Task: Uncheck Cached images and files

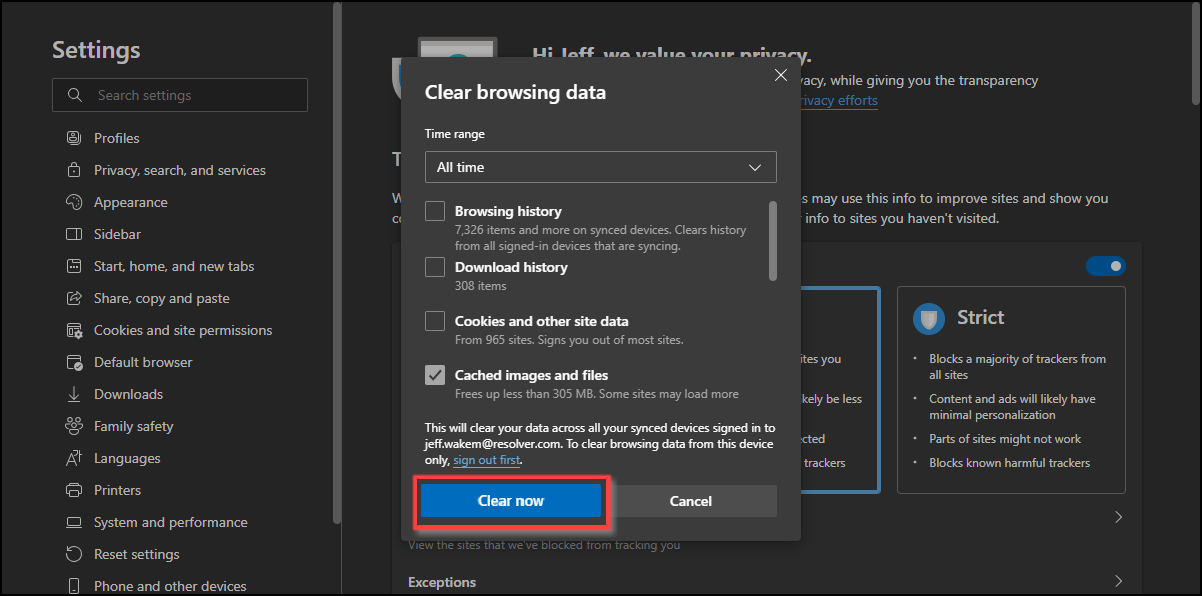Action: point(435,375)
